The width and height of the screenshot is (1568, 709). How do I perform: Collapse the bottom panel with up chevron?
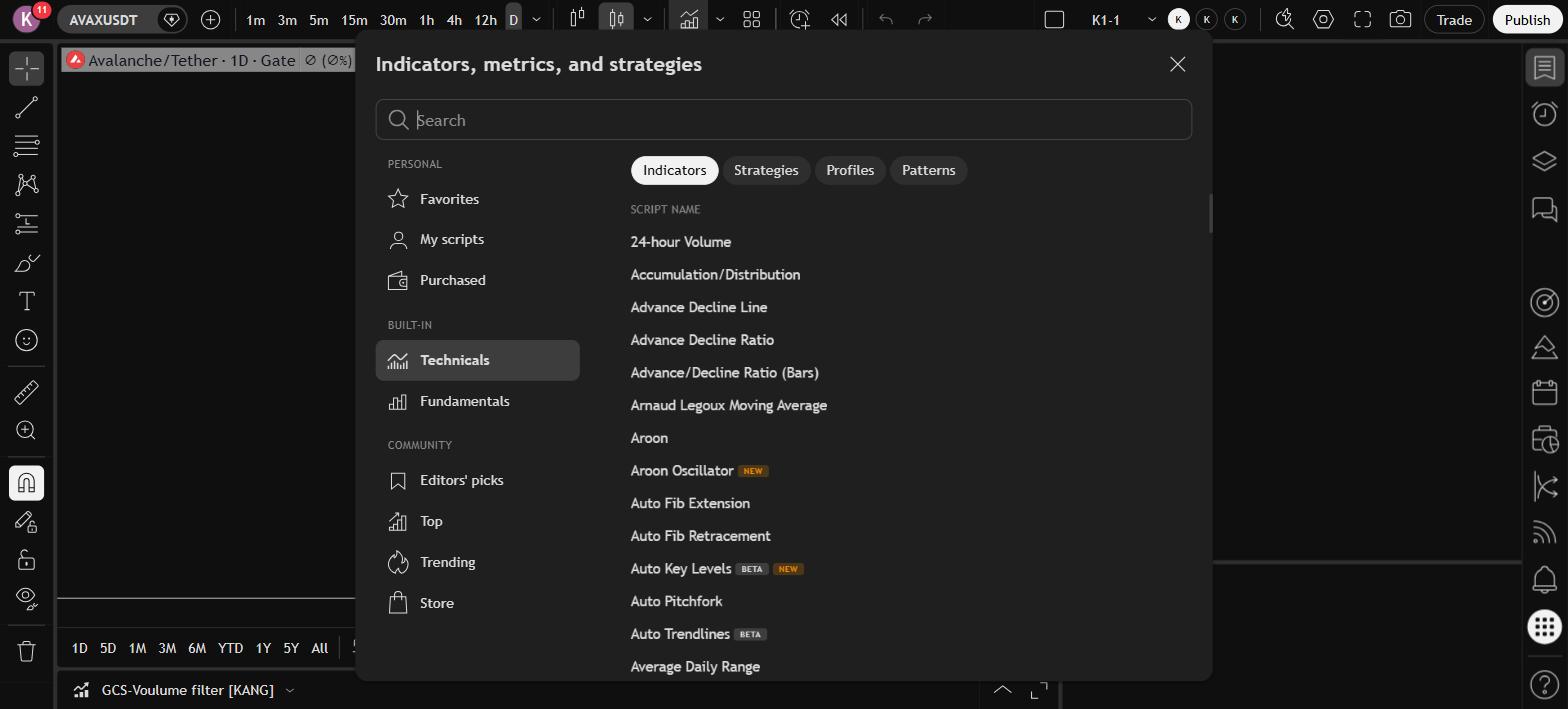point(1002,690)
